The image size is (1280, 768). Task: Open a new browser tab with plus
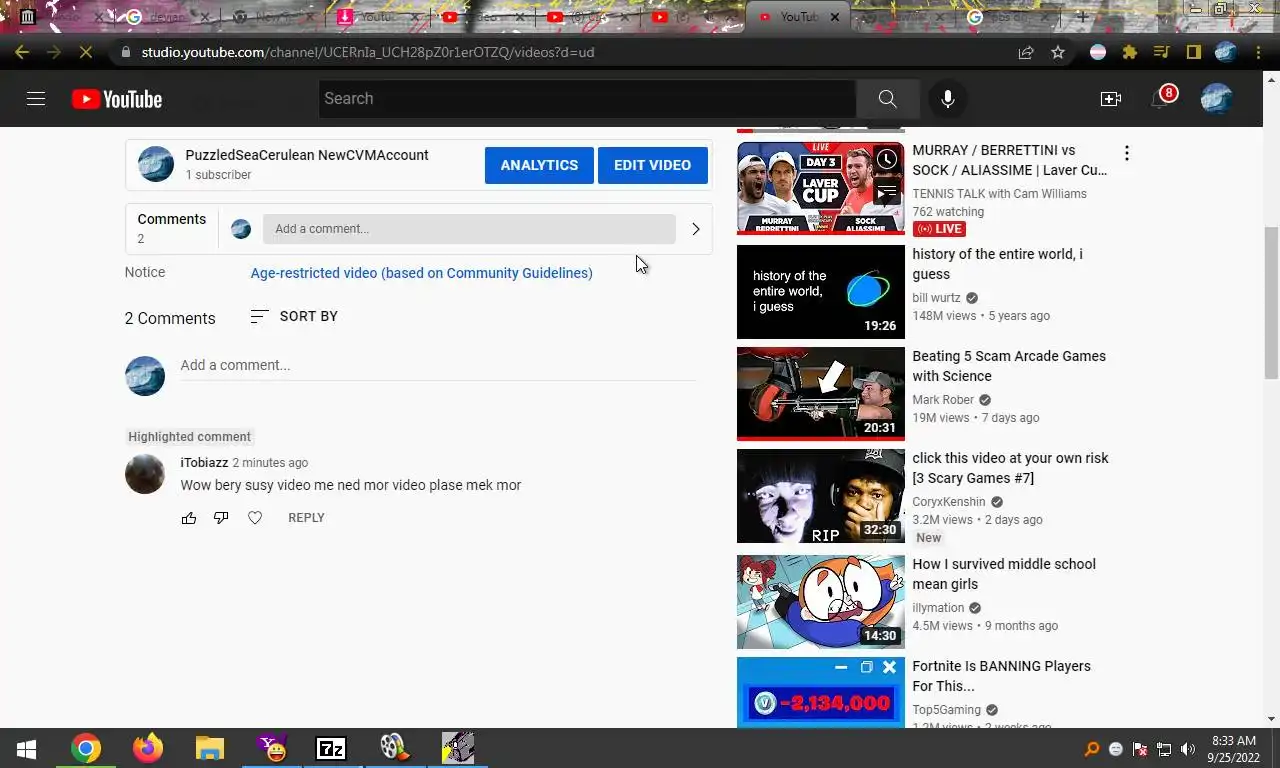(1082, 17)
